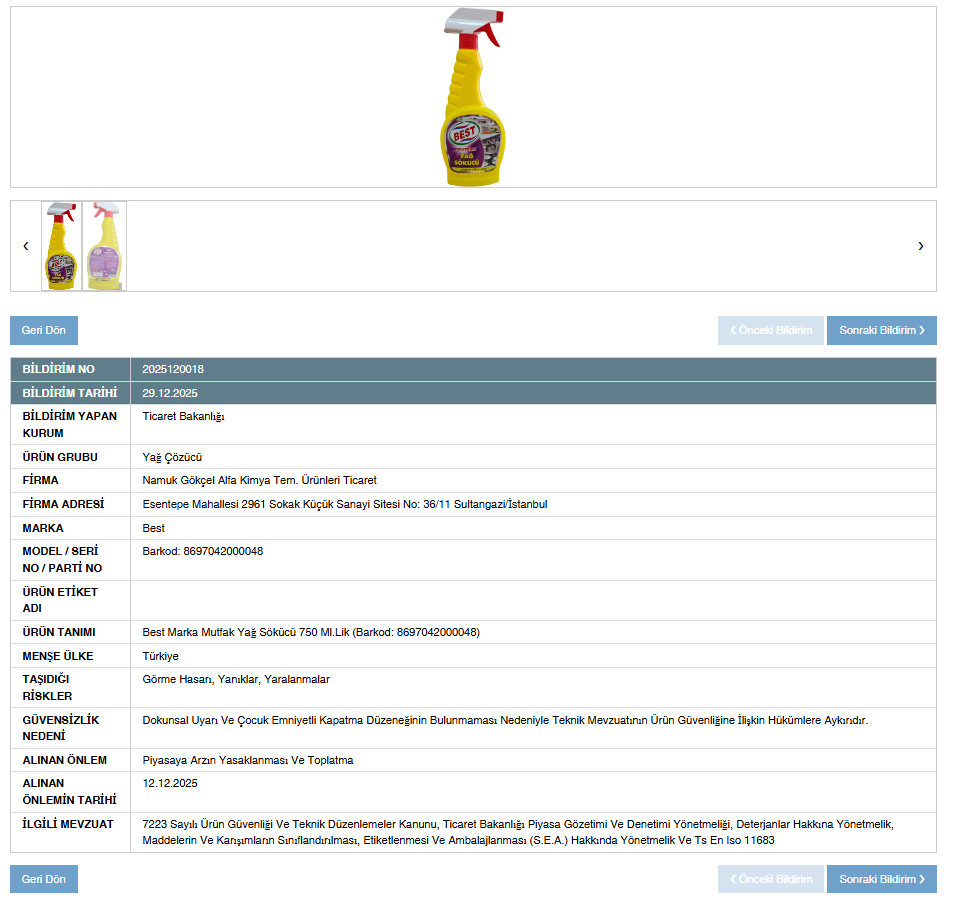Click the firm name Namuk Gökçel Alfa Kimya

click(x=259, y=480)
